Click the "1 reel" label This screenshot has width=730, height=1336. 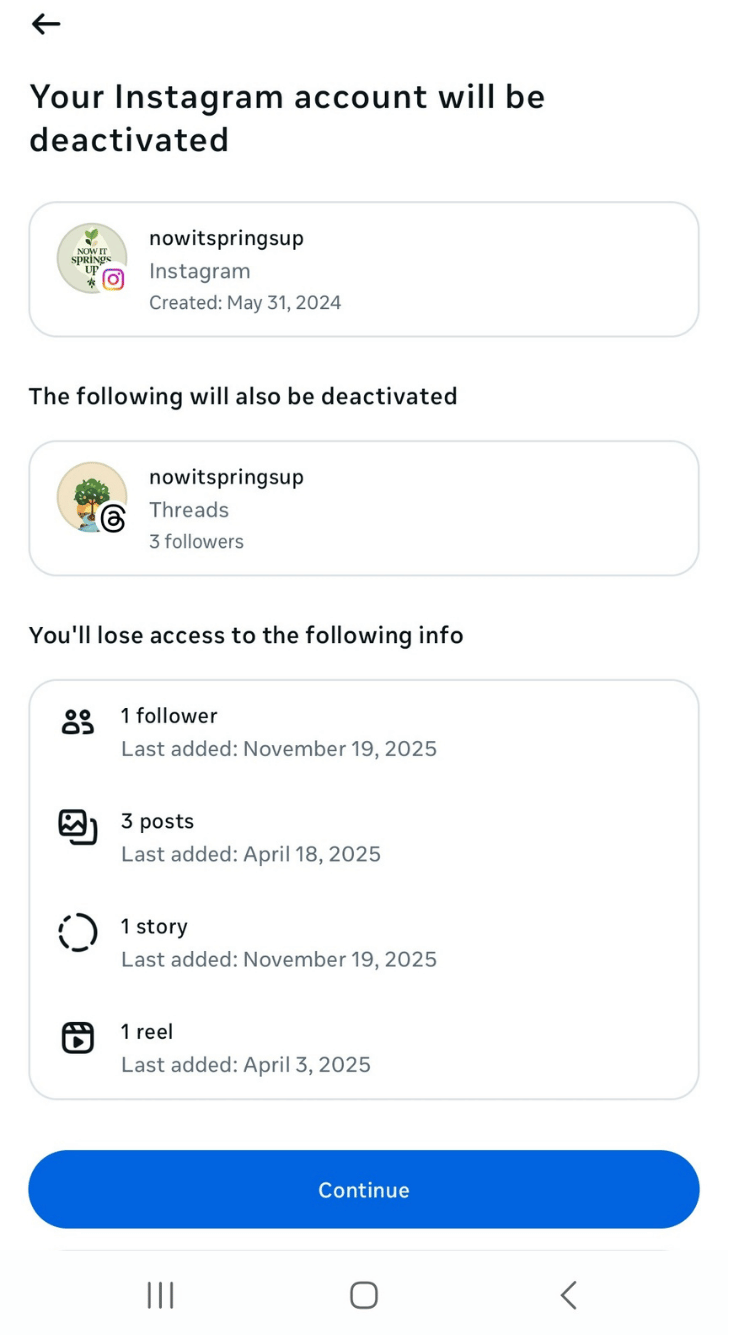point(147,1032)
